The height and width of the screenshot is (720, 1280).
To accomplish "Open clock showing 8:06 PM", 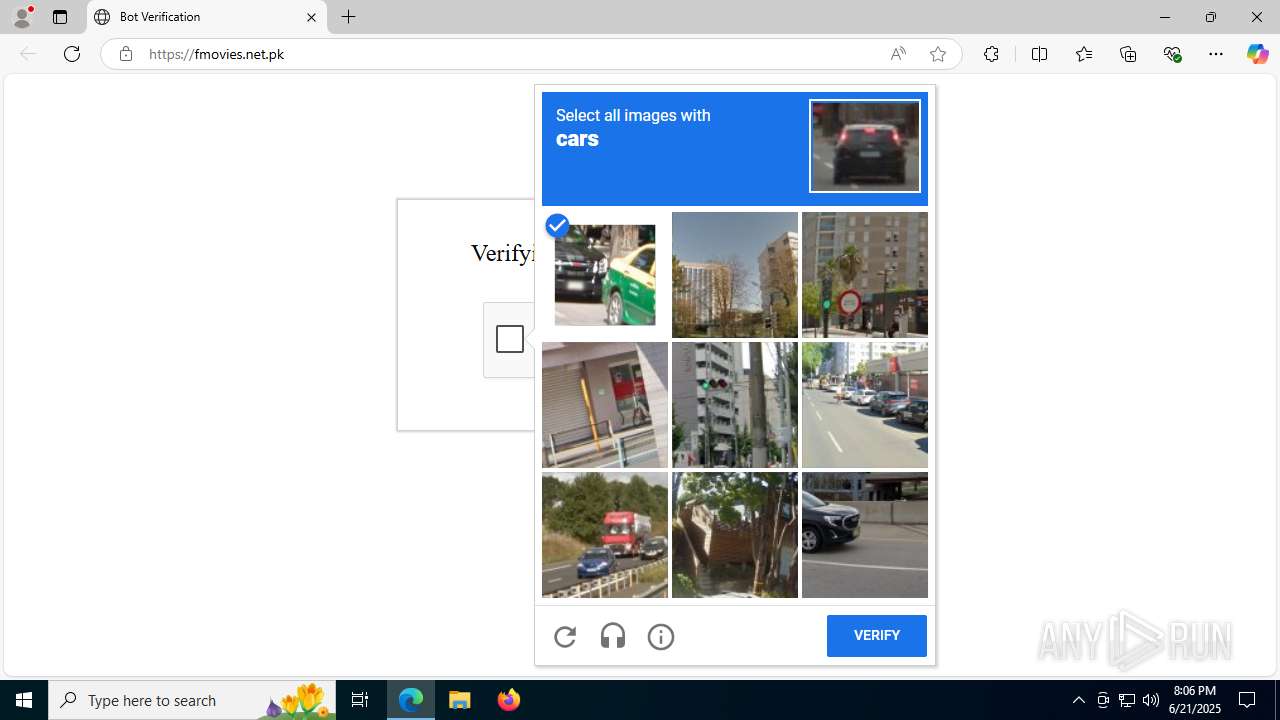I will click(x=1196, y=700).
